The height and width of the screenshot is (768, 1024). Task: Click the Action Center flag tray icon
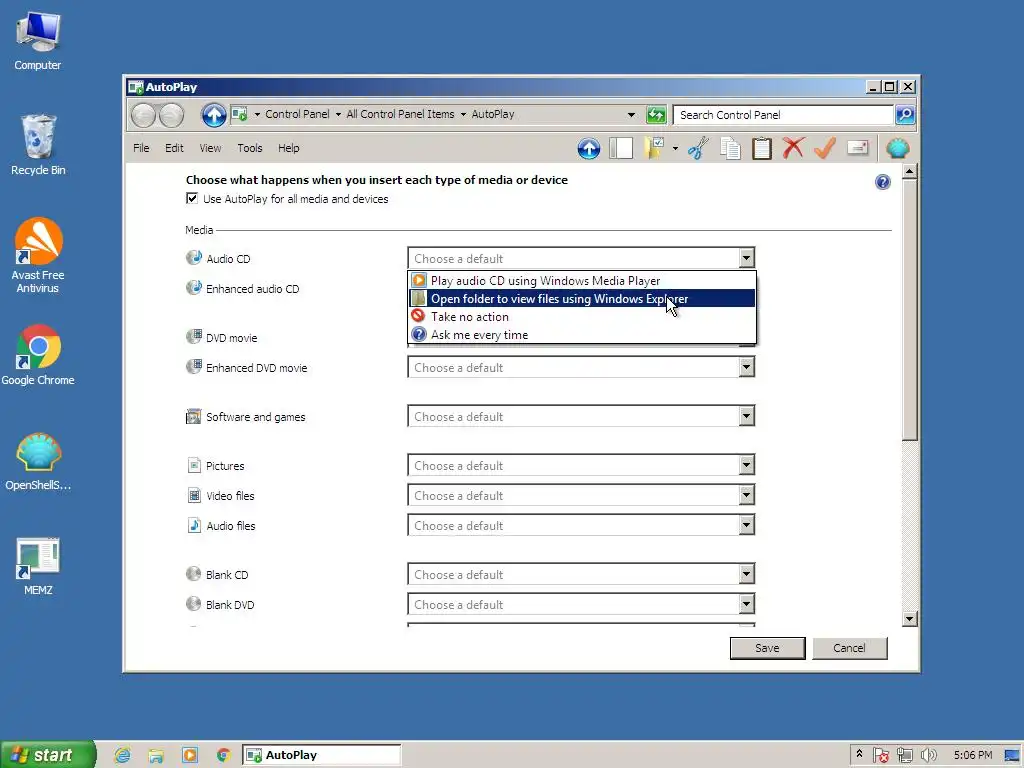tap(880, 755)
